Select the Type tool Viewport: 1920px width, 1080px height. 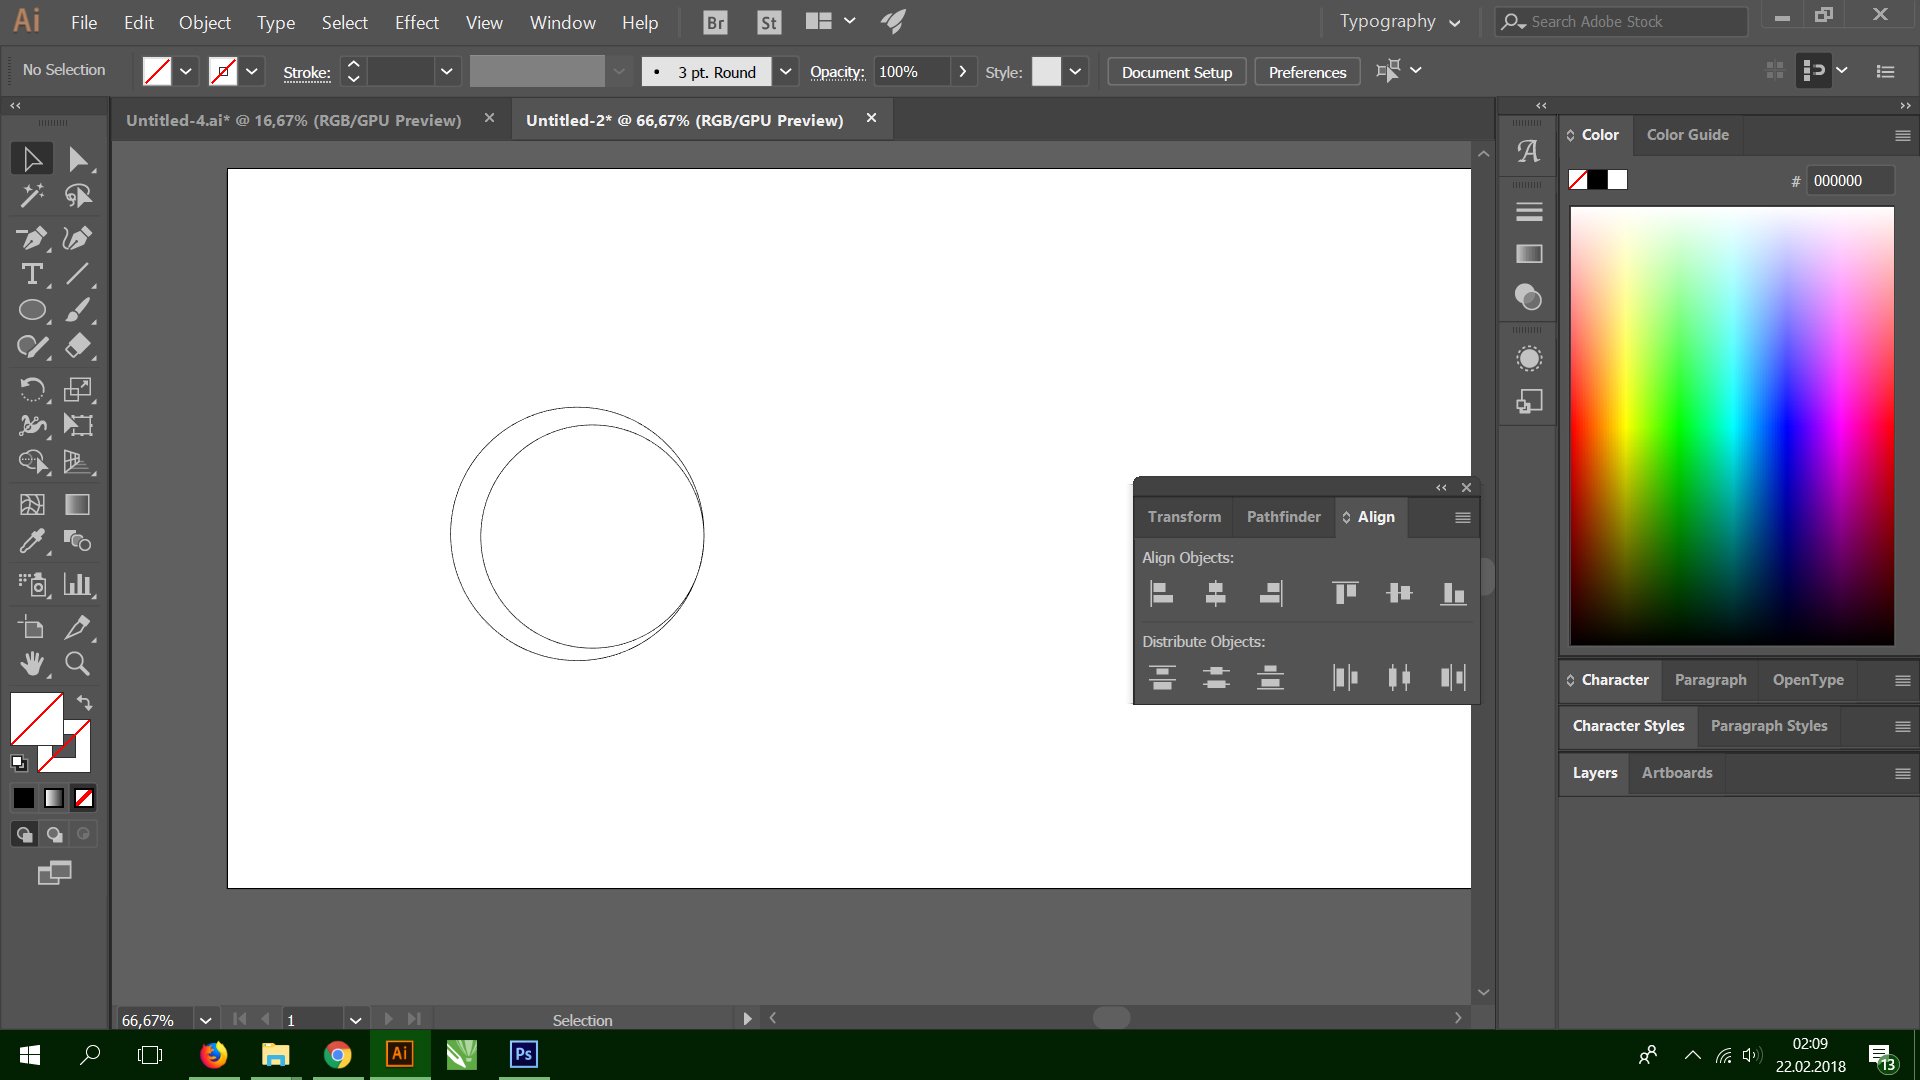[32, 274]
